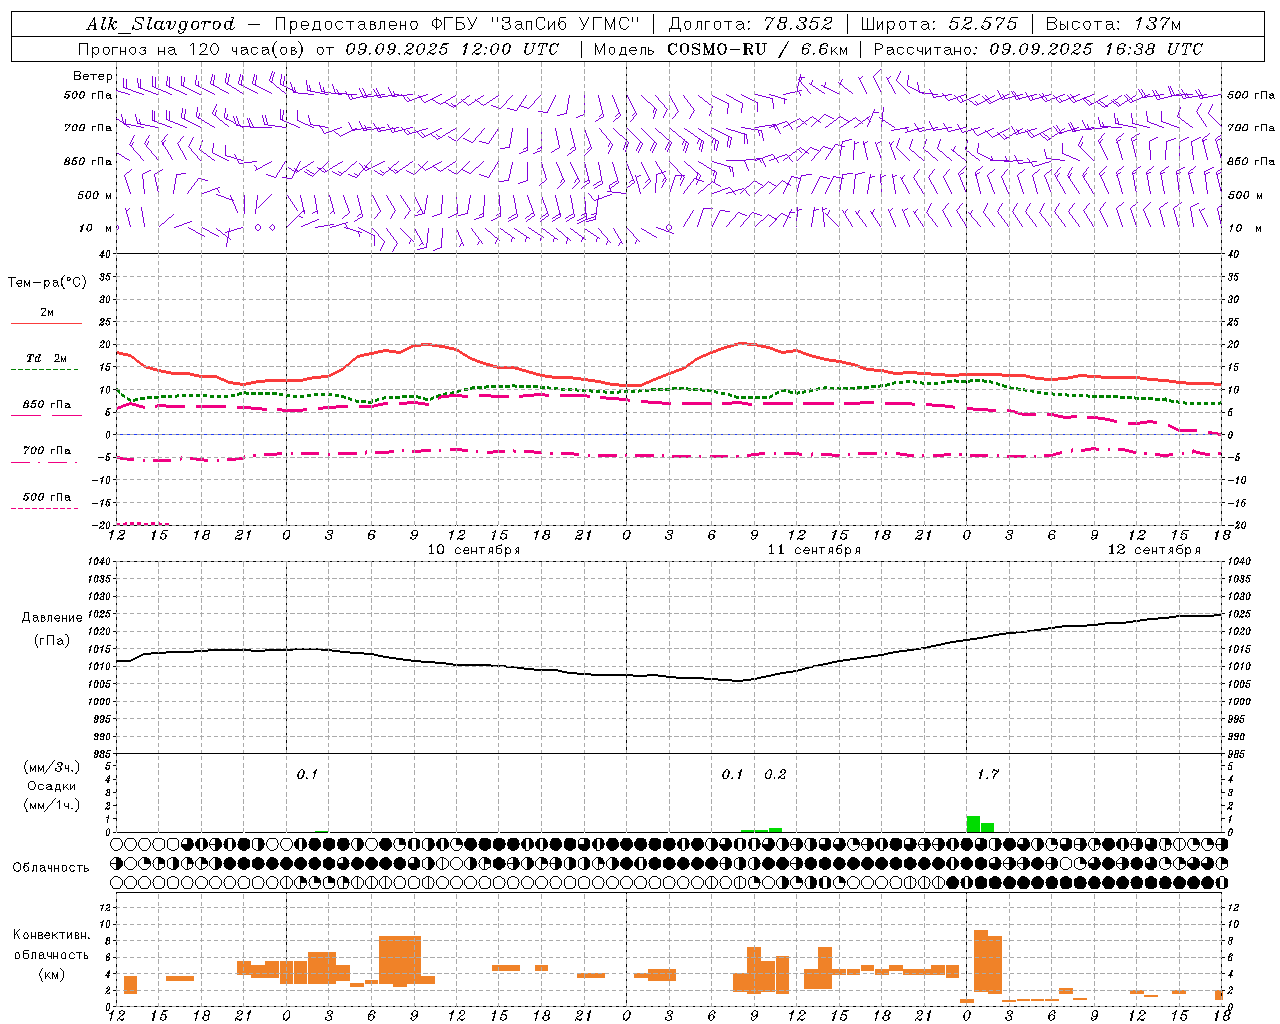Click the Осадки precipitation label
Screen dimensions: 1280x1024
[51, 786]
